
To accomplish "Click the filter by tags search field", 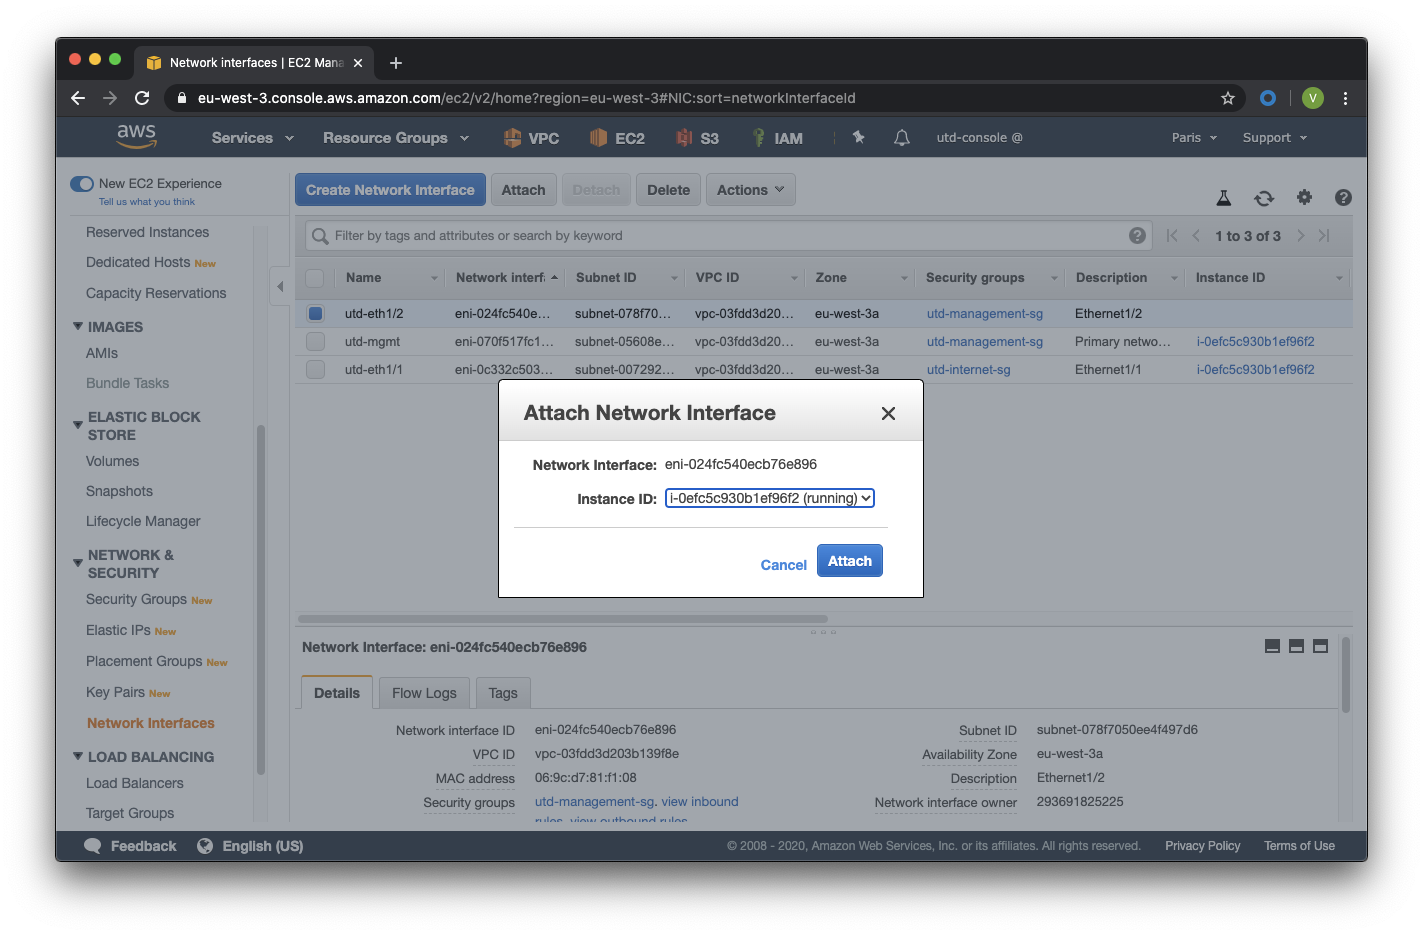I will (x=728, y=236).
